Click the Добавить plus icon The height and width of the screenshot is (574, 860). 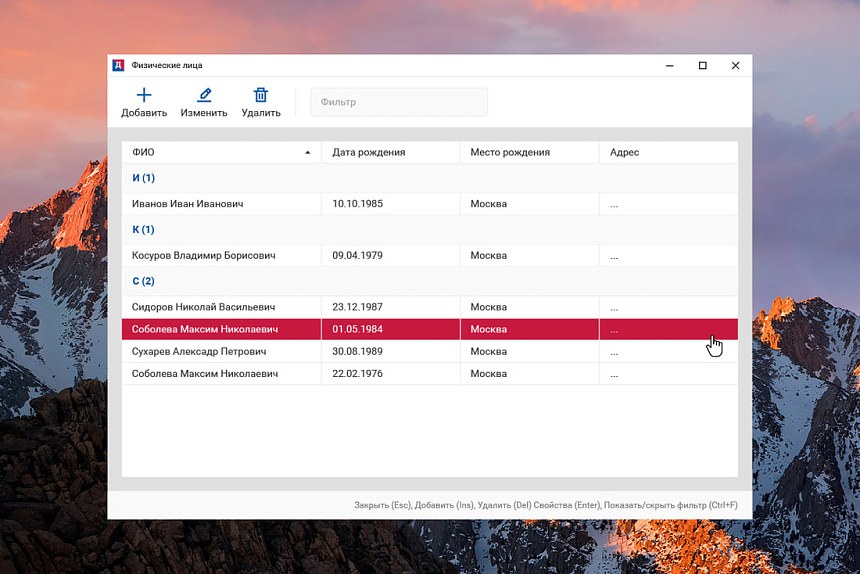[x=144, y=95]
